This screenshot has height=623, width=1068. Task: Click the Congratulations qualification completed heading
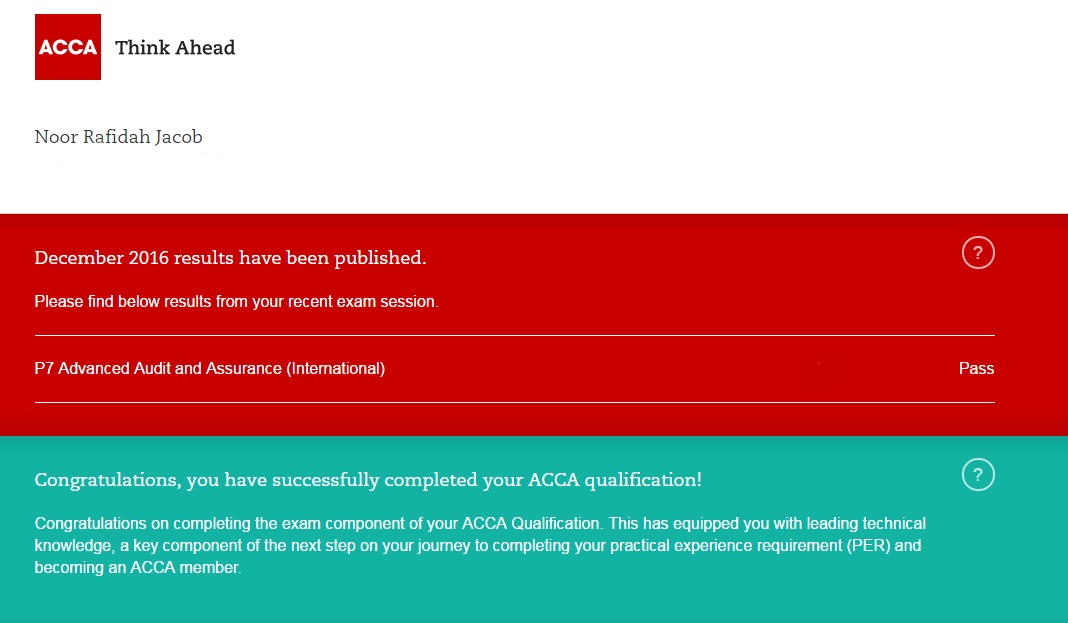coord(368,480)
